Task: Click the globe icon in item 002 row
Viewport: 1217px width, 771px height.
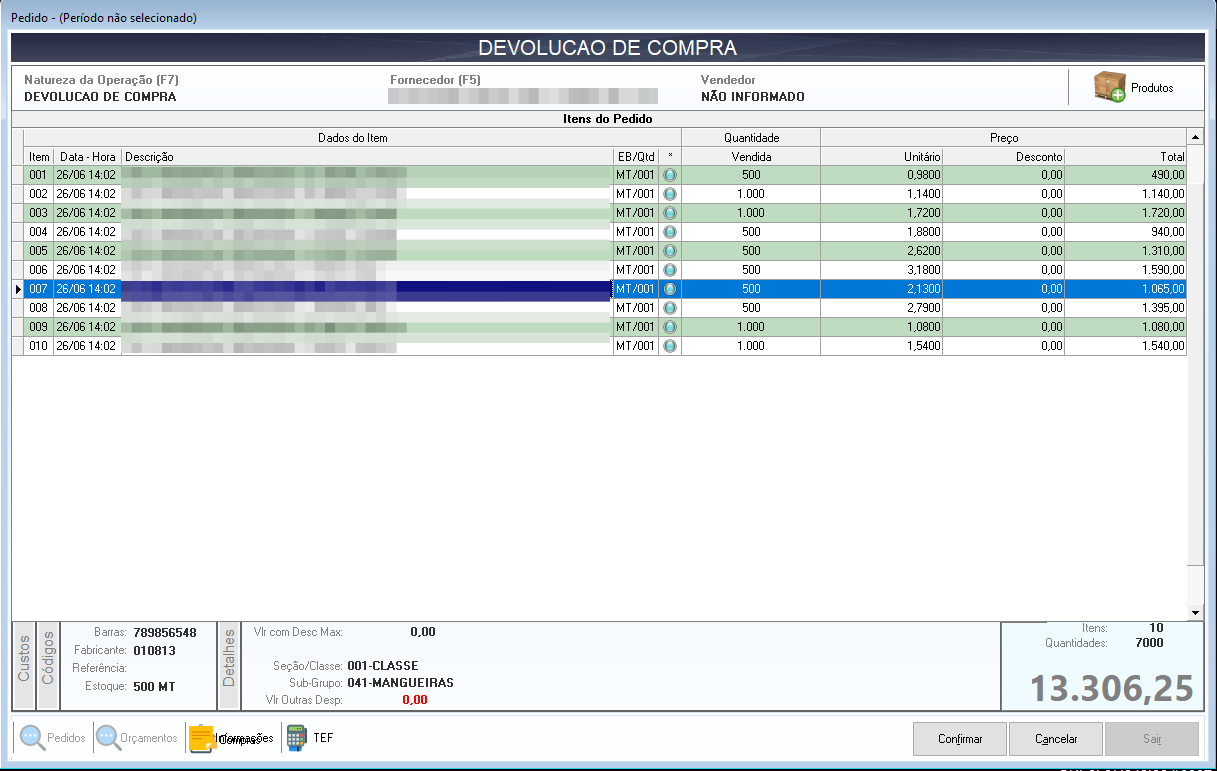Action: click(670, 193)
